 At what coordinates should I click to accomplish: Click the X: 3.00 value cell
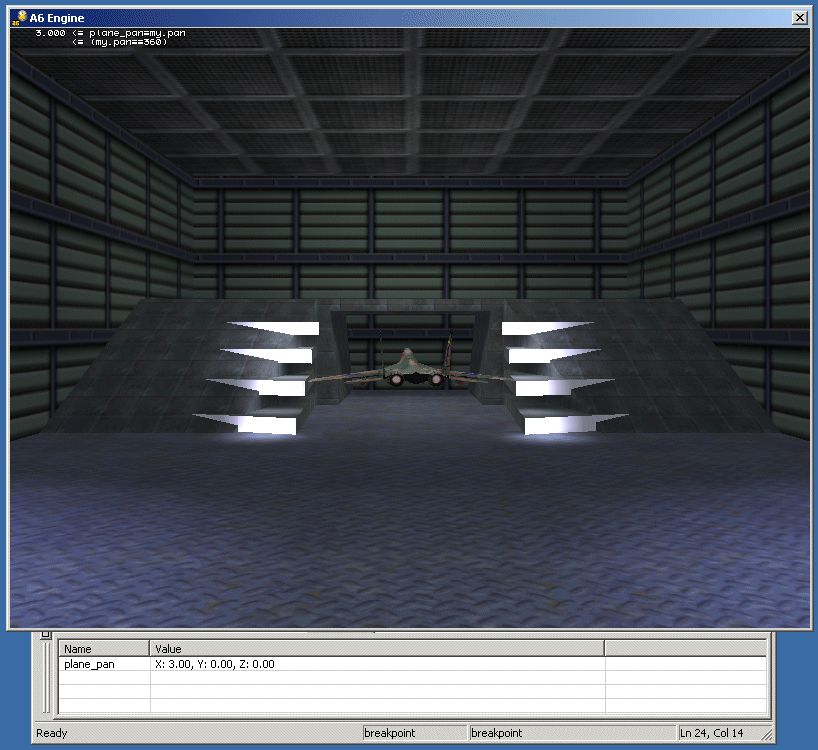pos(215,664)
